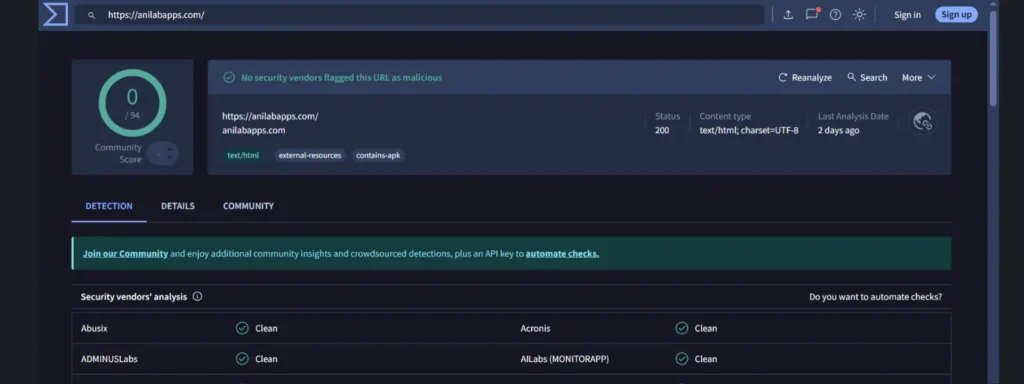Click Do you want to automate checks?
Screen dimensions: 1024x384
click(876, 296)
